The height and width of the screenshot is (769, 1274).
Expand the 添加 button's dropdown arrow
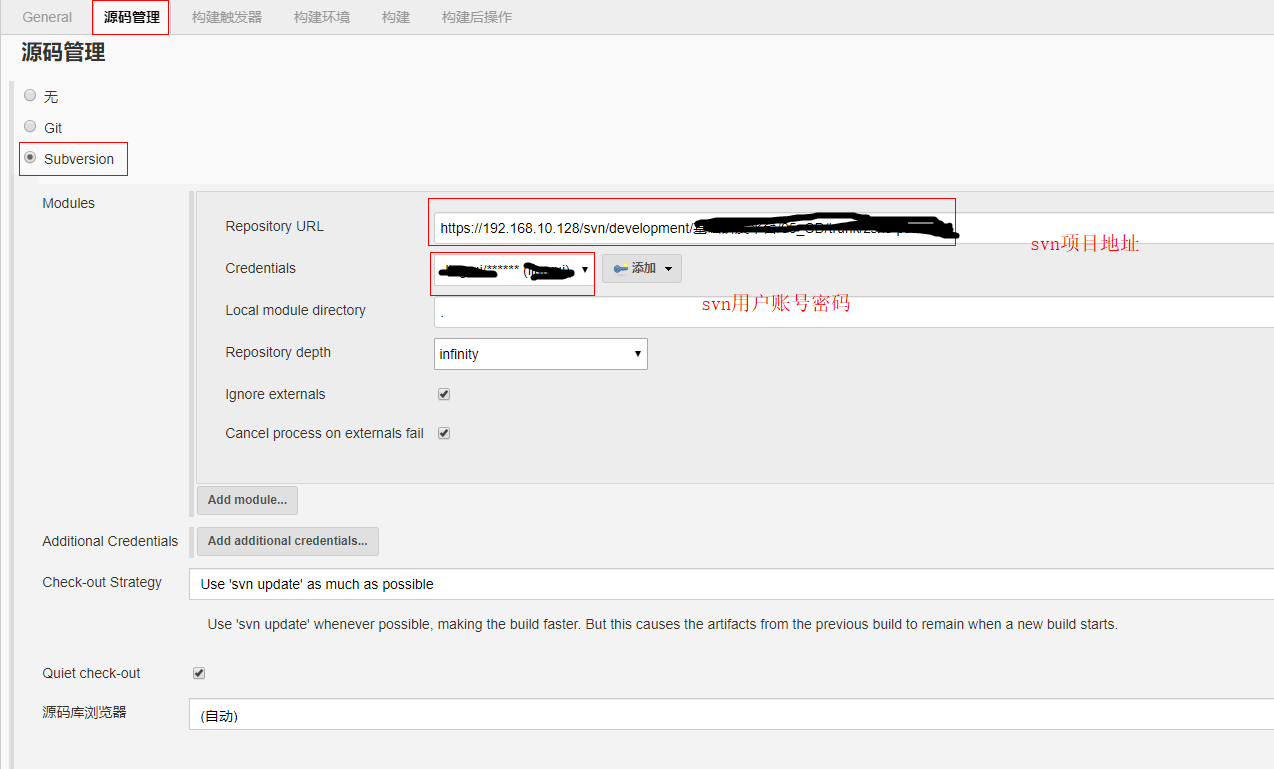[668, 269]
